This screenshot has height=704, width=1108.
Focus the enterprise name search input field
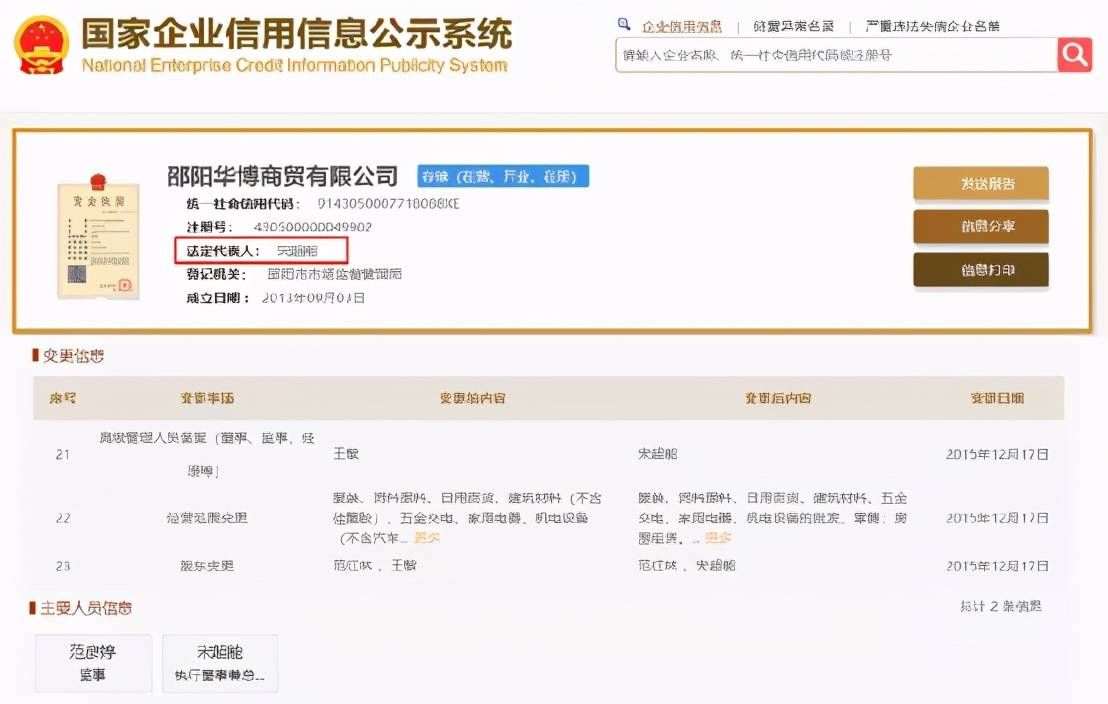coord(835,55)
